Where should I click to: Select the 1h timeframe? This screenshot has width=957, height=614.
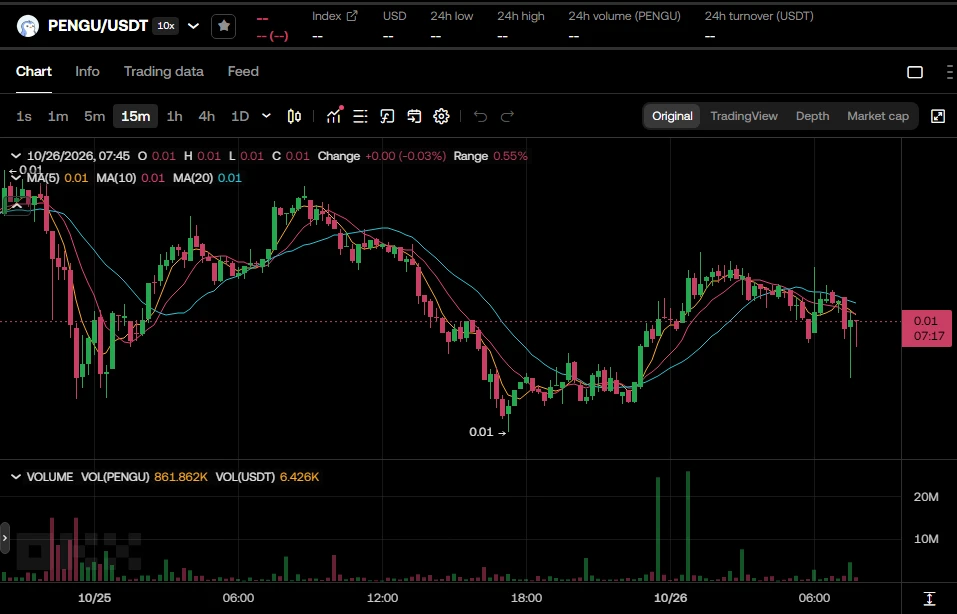click(x=175, y=116)
